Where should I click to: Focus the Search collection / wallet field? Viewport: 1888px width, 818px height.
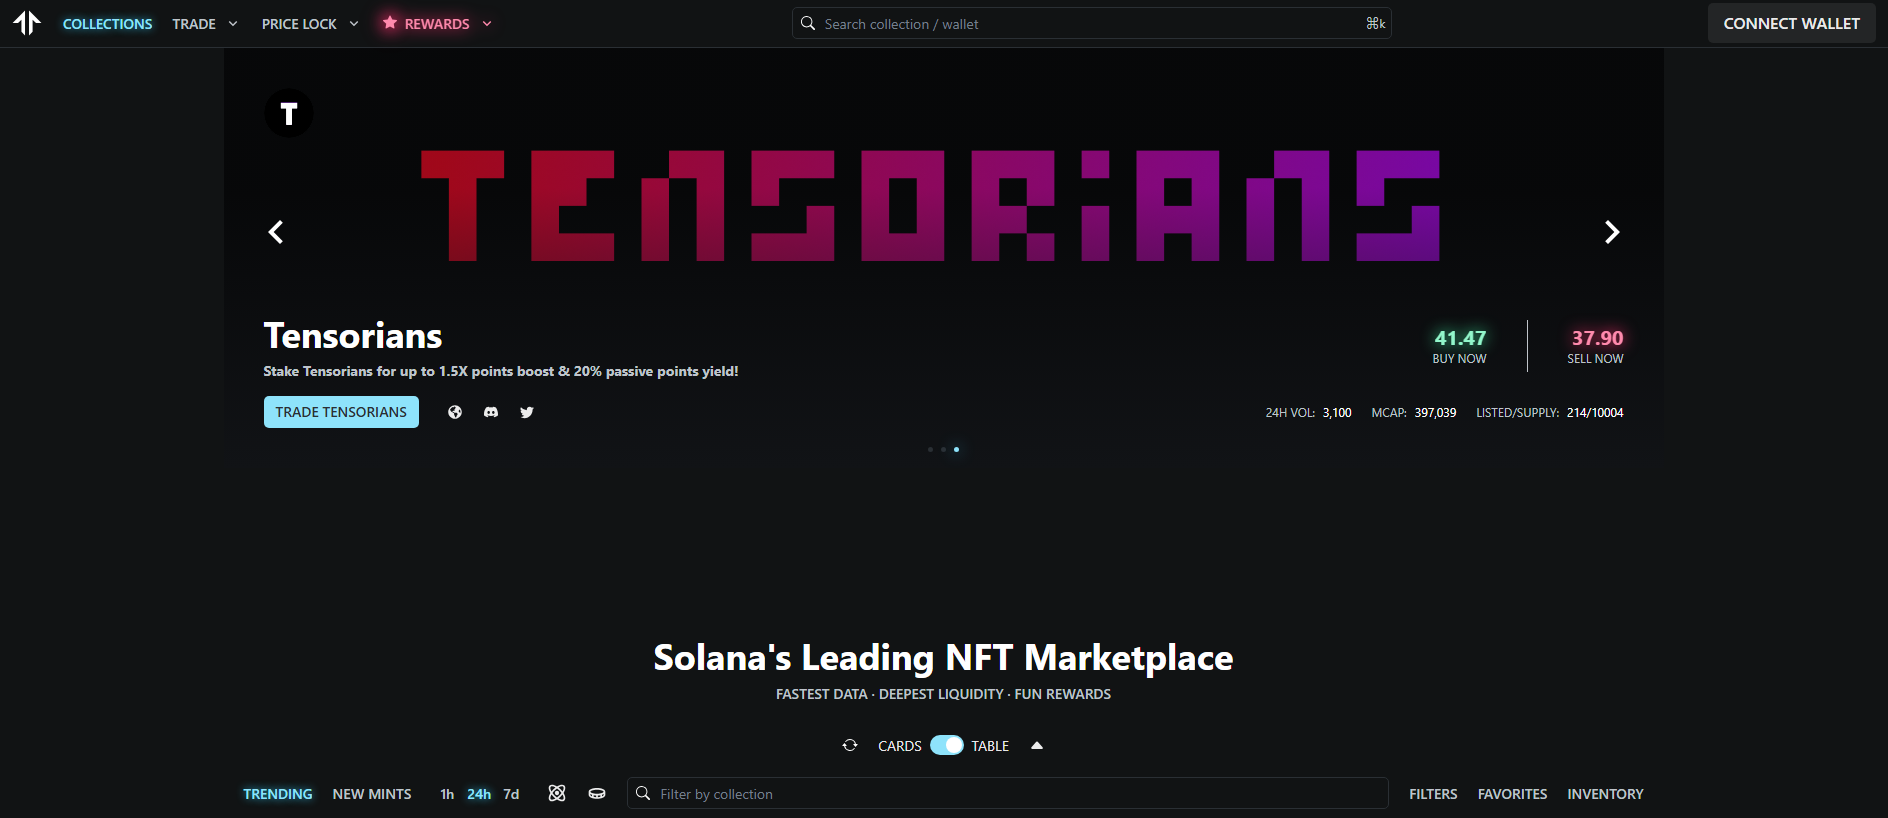pyautogui.click(x=1092, y=23)
